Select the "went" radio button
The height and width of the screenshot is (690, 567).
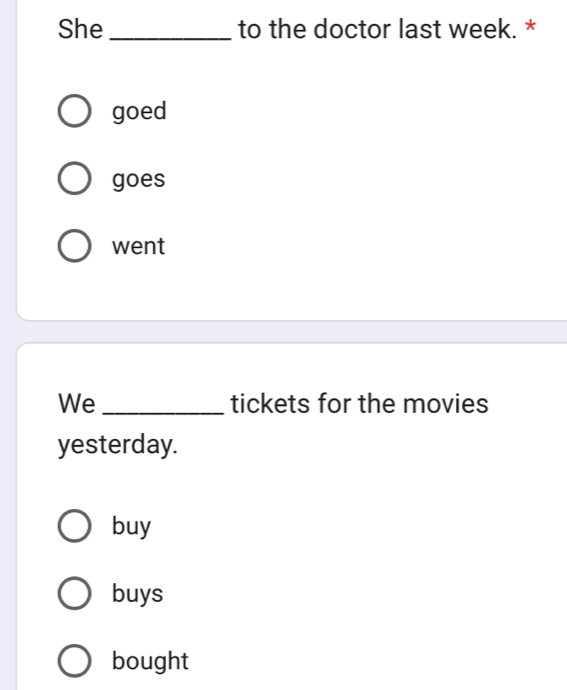coord(74,246)
